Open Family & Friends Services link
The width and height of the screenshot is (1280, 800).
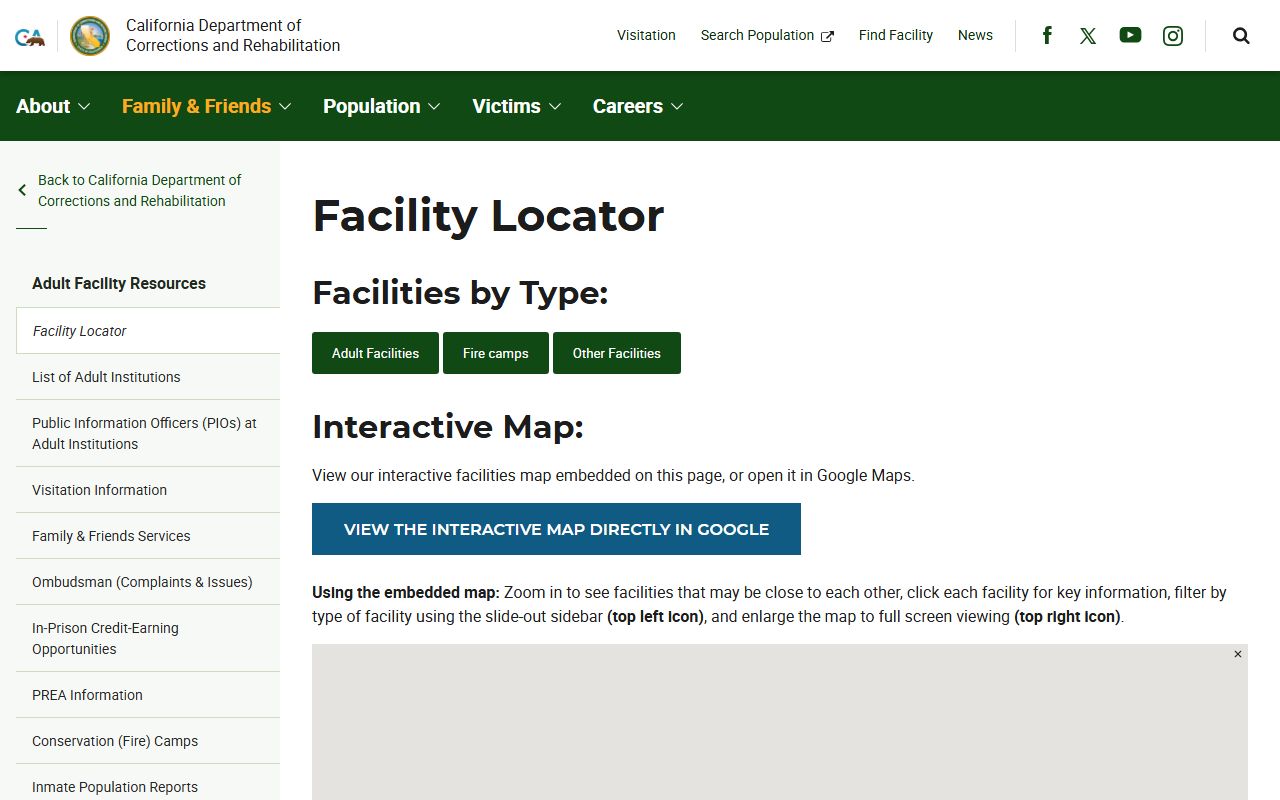[x=148, y=536]
